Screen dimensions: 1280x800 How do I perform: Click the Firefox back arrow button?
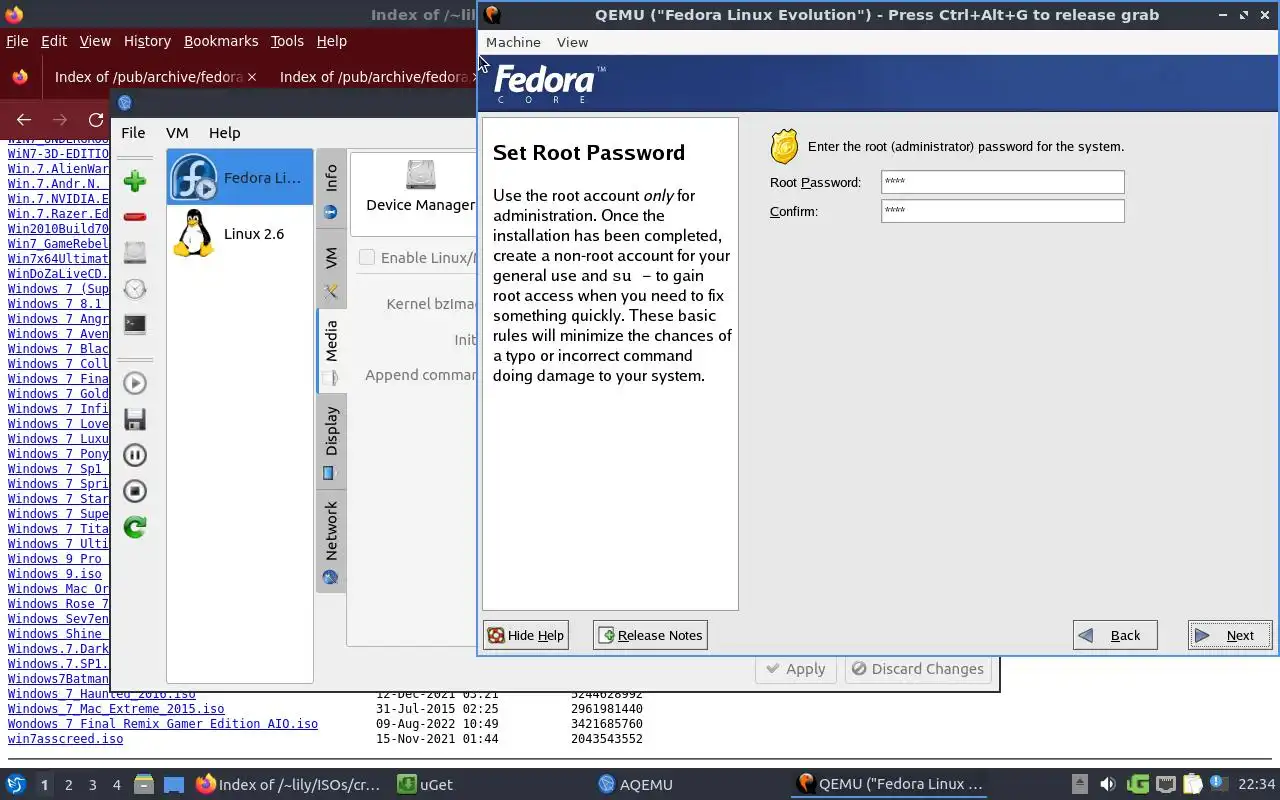[24, 120]
